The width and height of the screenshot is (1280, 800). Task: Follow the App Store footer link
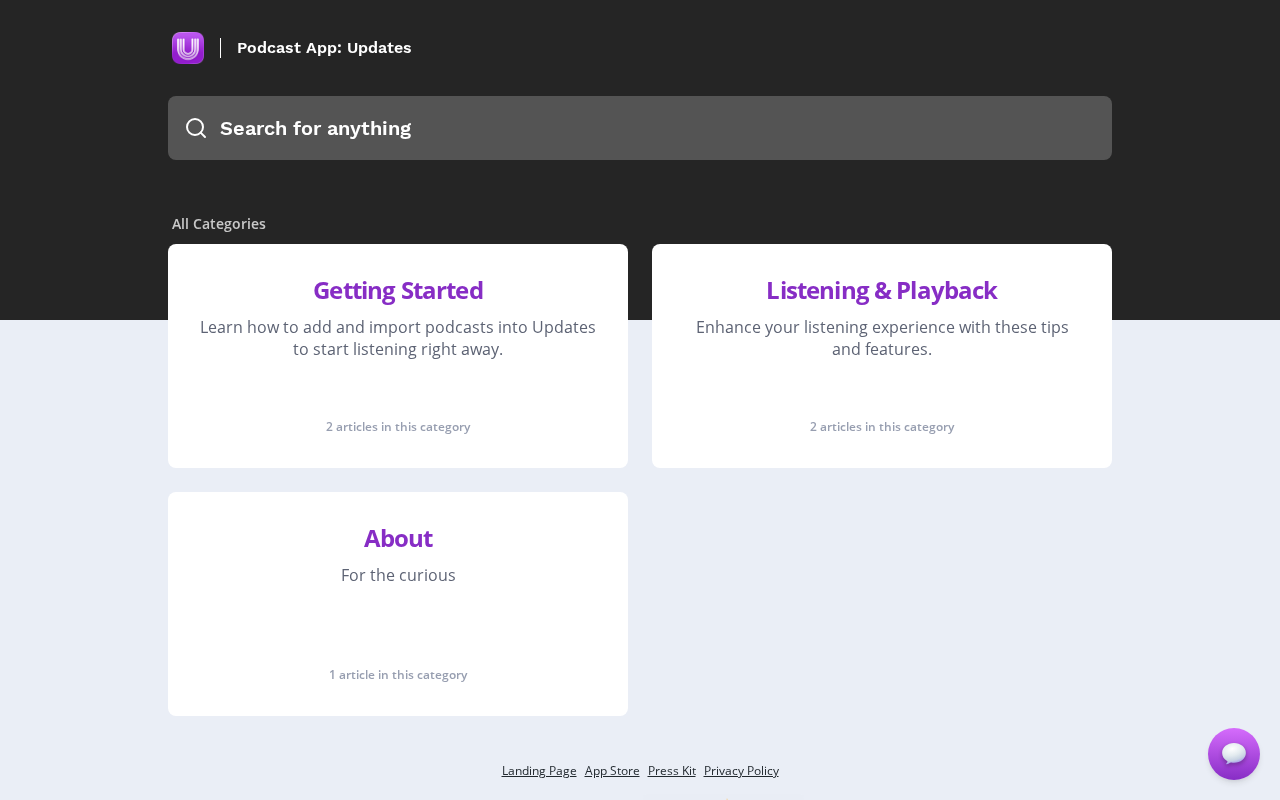coord(612,771)
